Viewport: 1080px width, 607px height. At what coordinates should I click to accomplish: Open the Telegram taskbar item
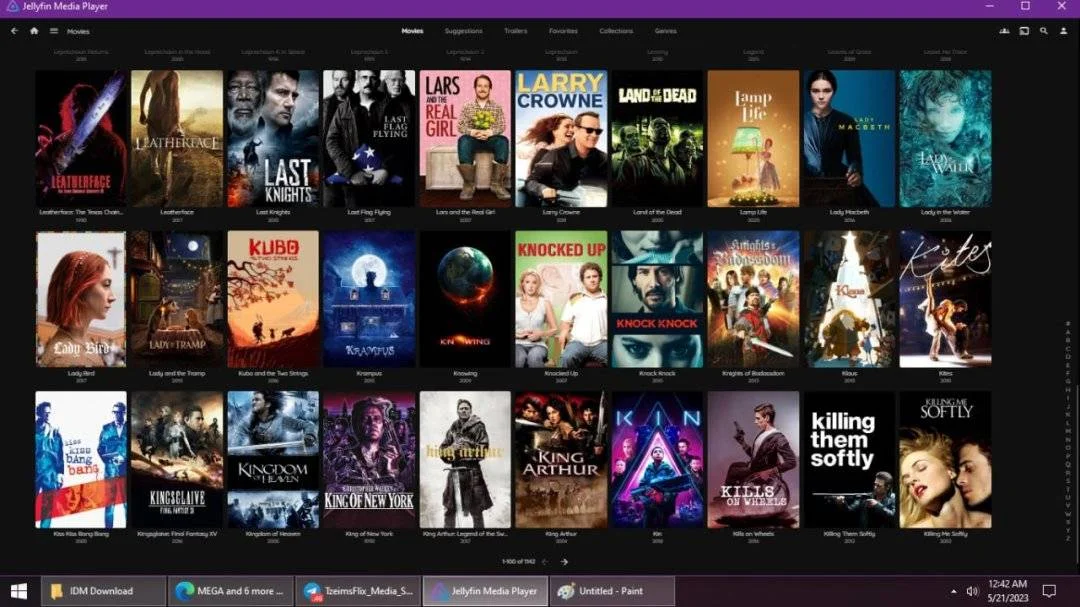click(358, 591)
